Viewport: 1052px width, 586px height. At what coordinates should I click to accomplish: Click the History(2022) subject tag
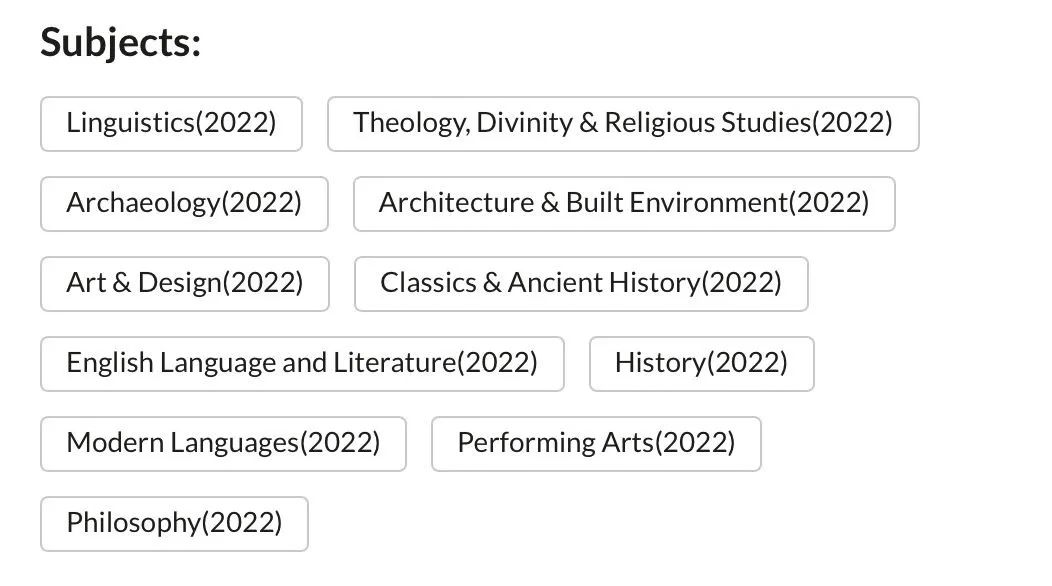701,364
